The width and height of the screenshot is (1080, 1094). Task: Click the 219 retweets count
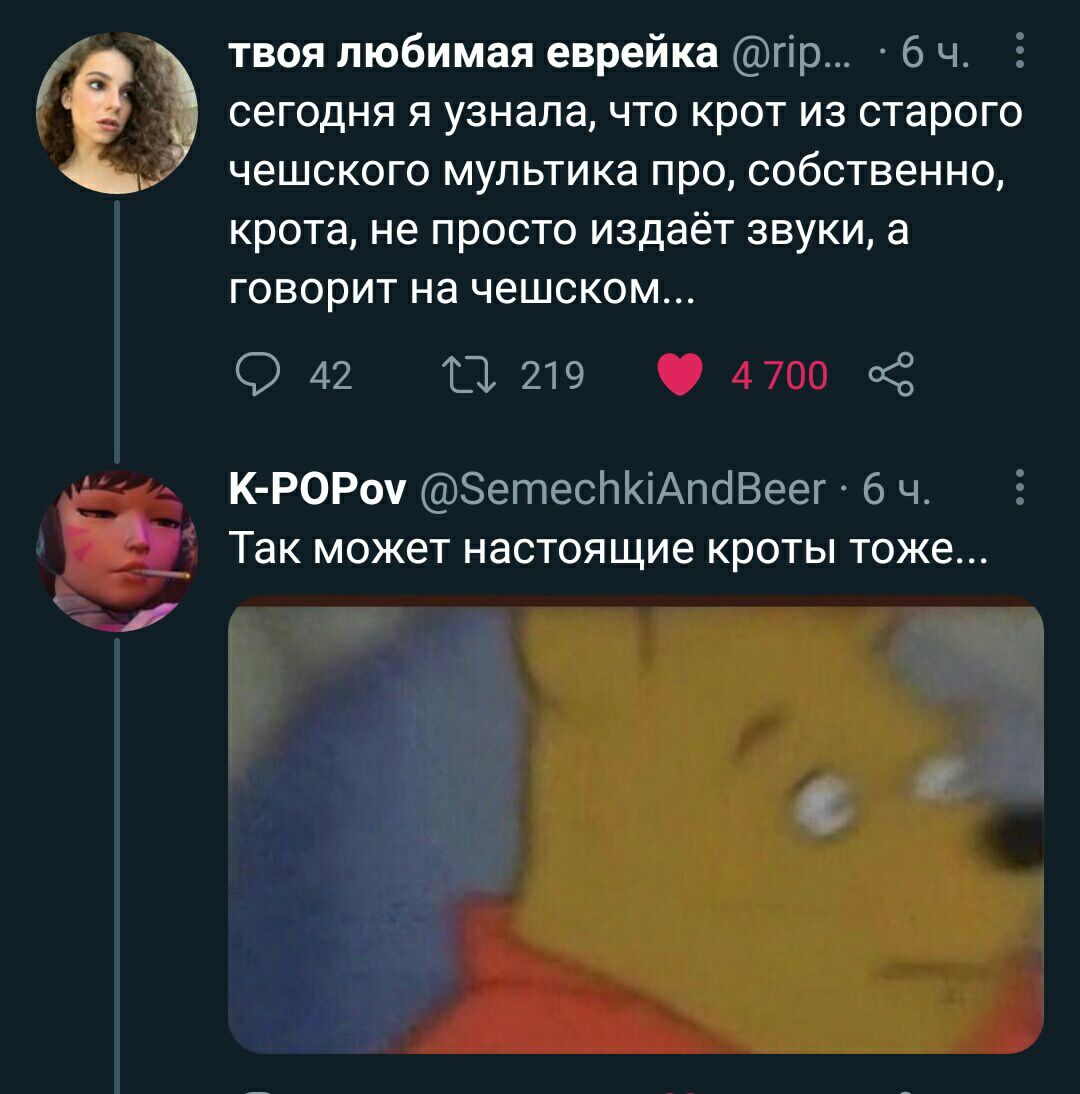[553, 375]
